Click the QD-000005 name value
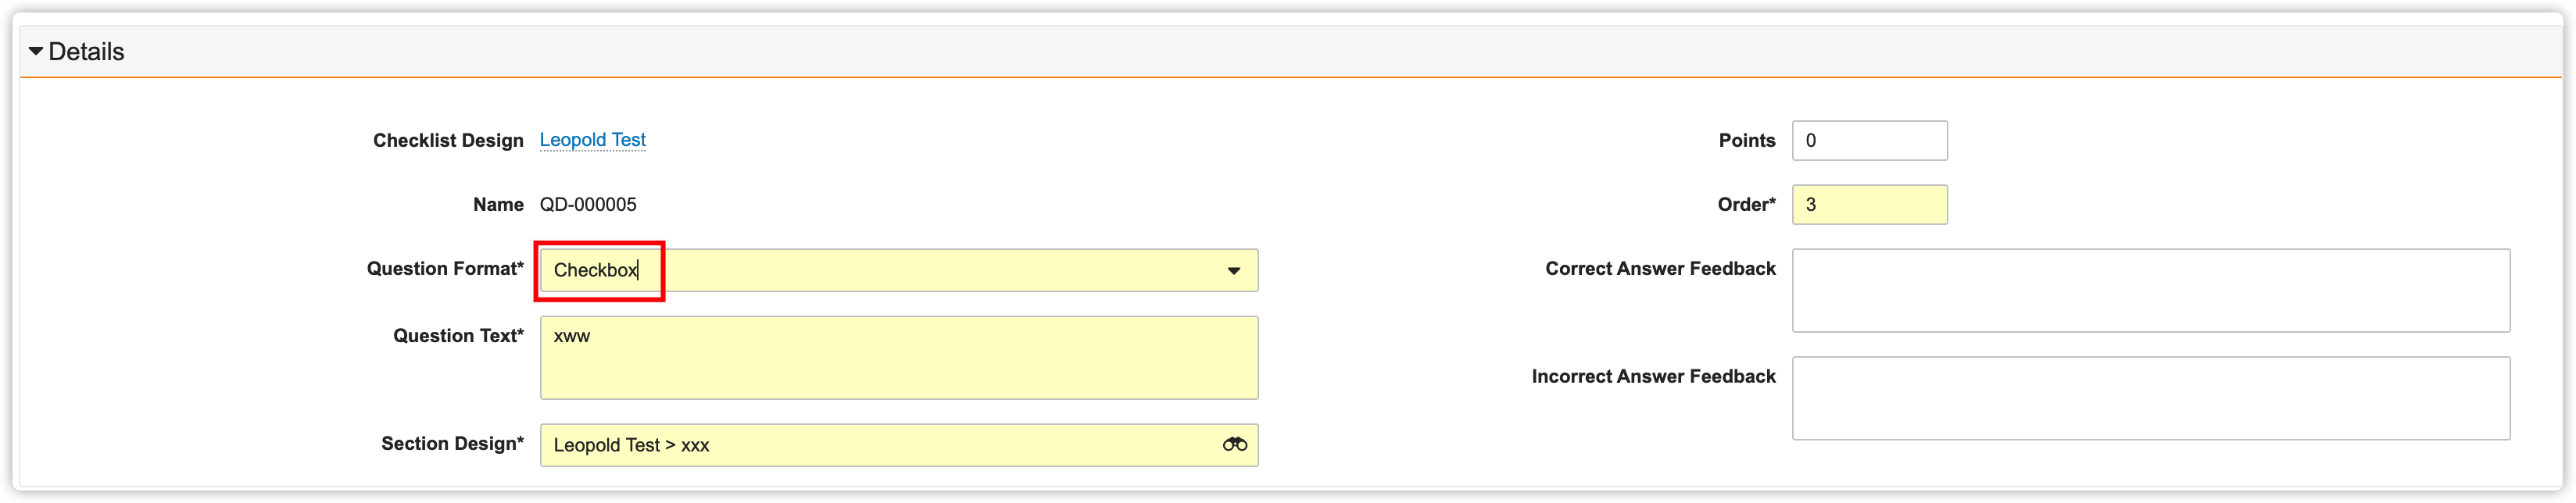2576x503 pixels. click(588, 204)
